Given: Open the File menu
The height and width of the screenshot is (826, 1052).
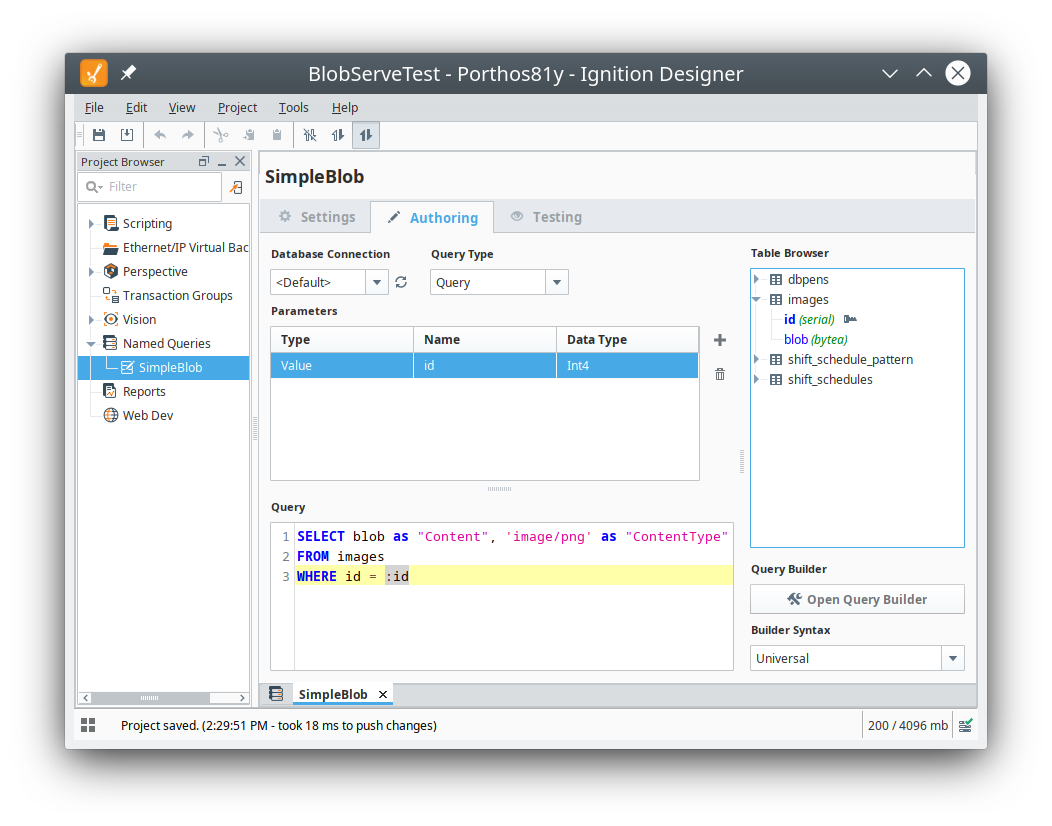Looking at the screenshot, I should click(x=94, y=107).
